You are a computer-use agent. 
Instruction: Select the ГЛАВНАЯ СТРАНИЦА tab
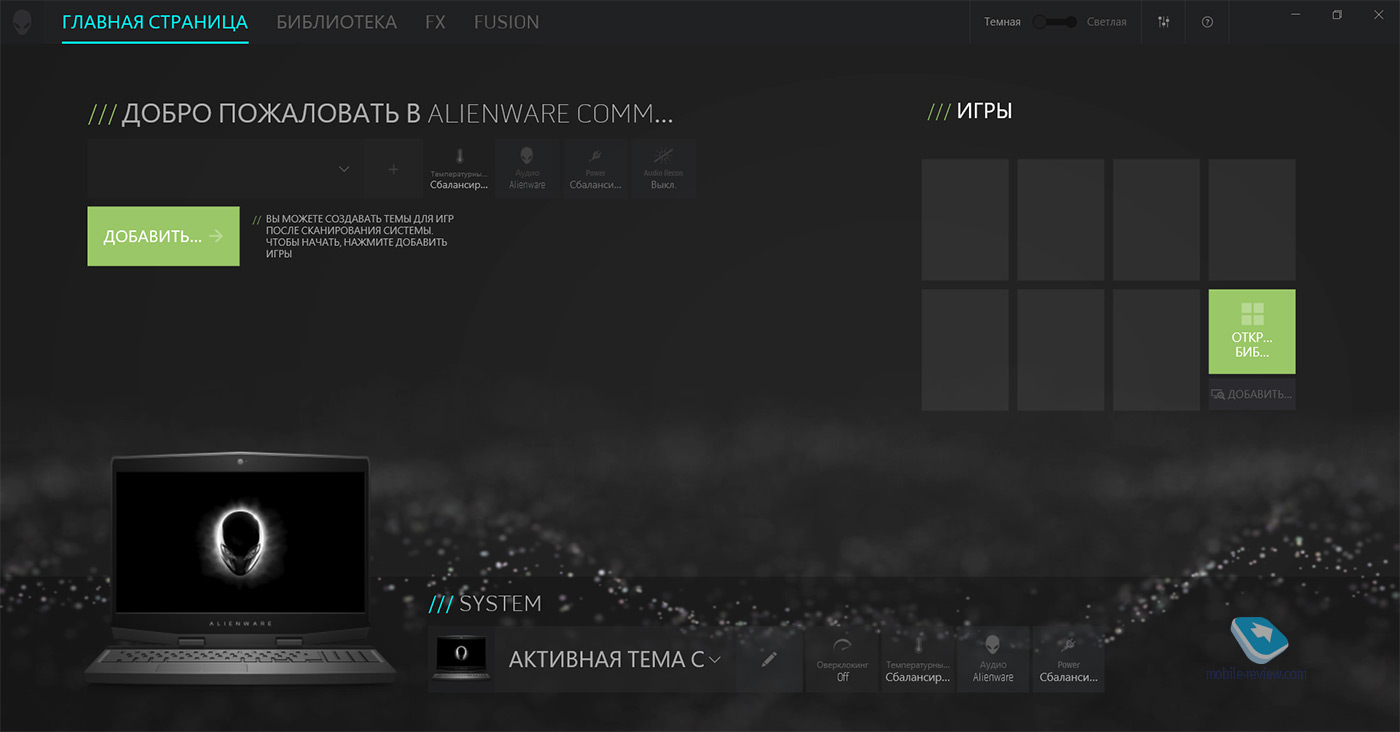click(x=155, y=22)
